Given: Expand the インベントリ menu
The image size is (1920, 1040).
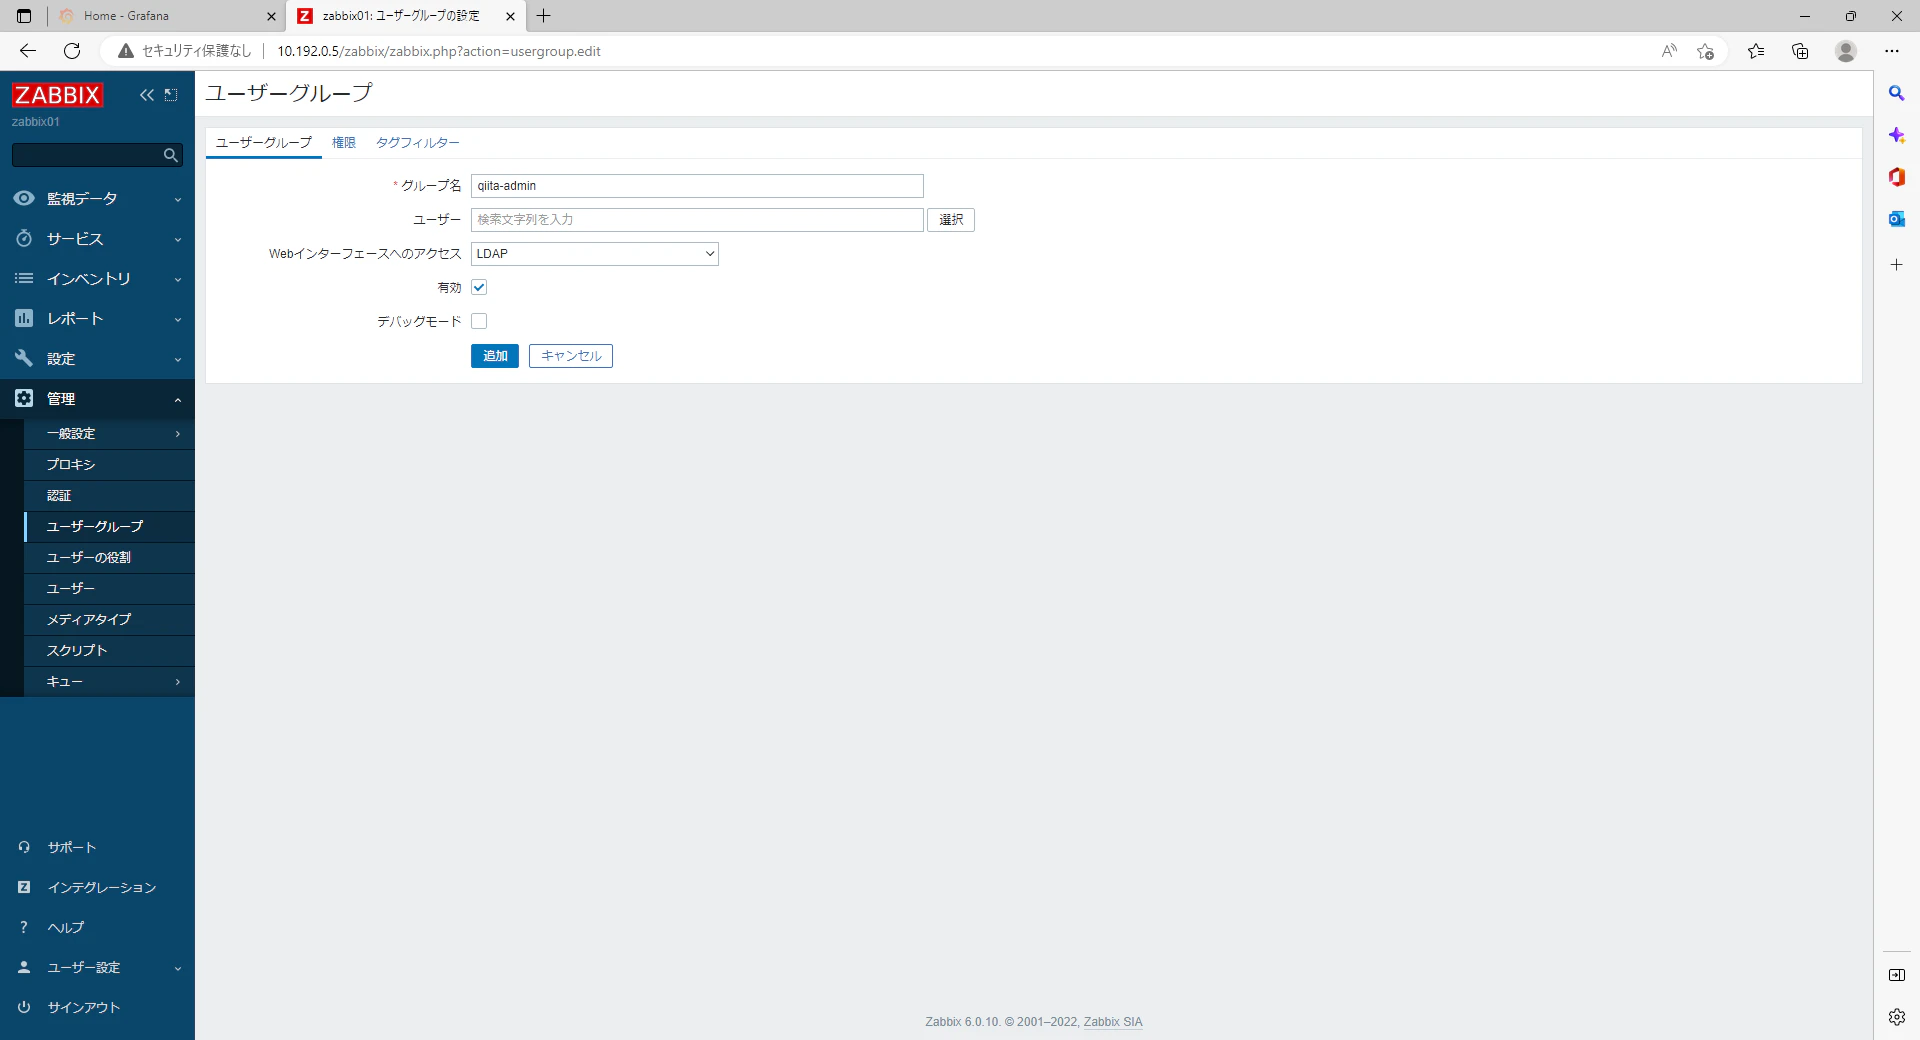Looking at the screenshot, I should pyautogui.click(x=178, y=279).
